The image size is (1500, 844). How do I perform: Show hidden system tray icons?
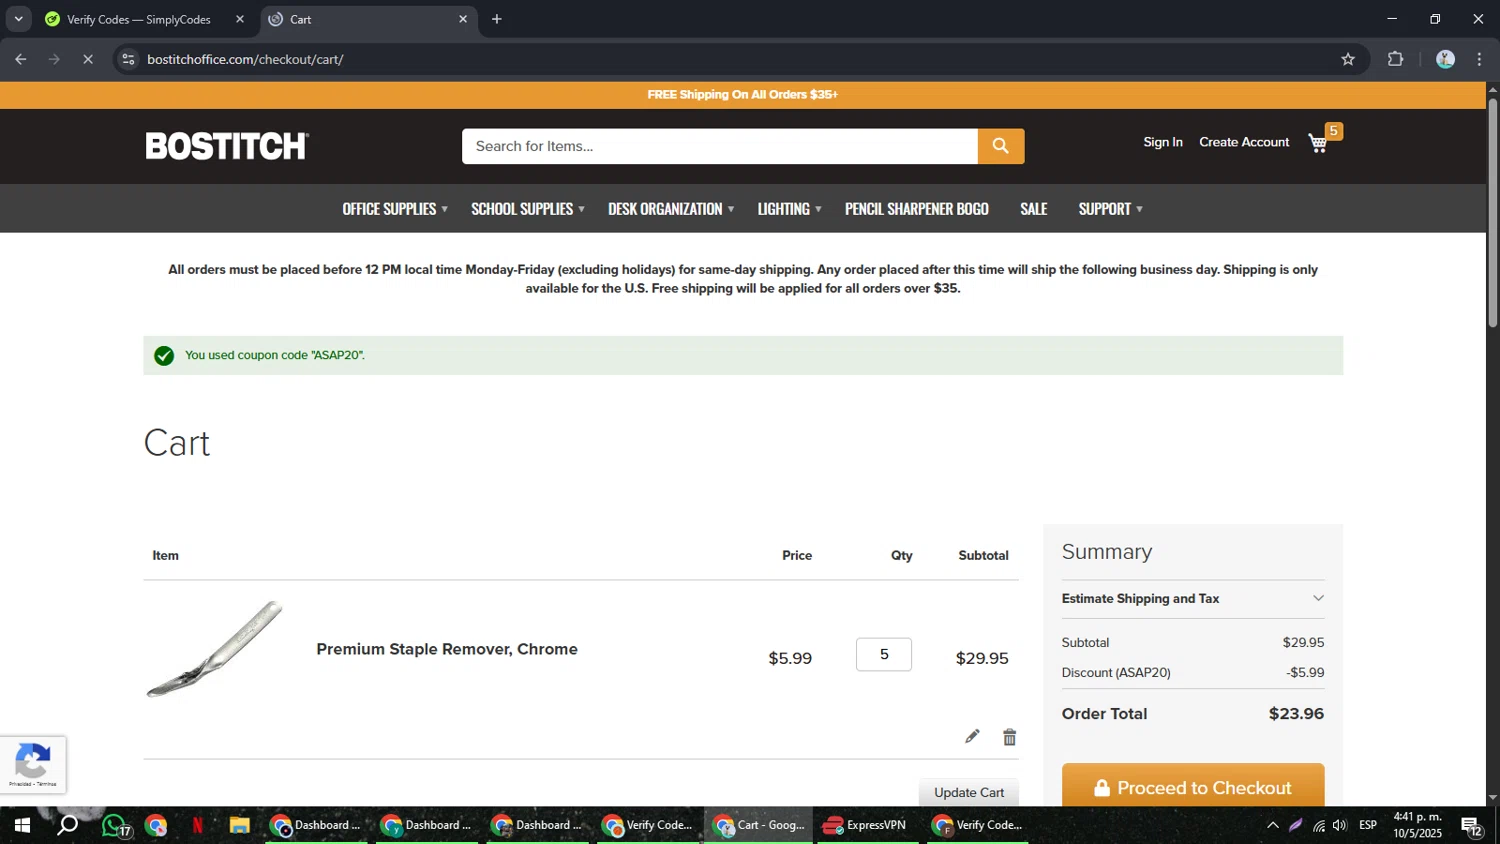pyautogui.click(x=1272, y=826)
